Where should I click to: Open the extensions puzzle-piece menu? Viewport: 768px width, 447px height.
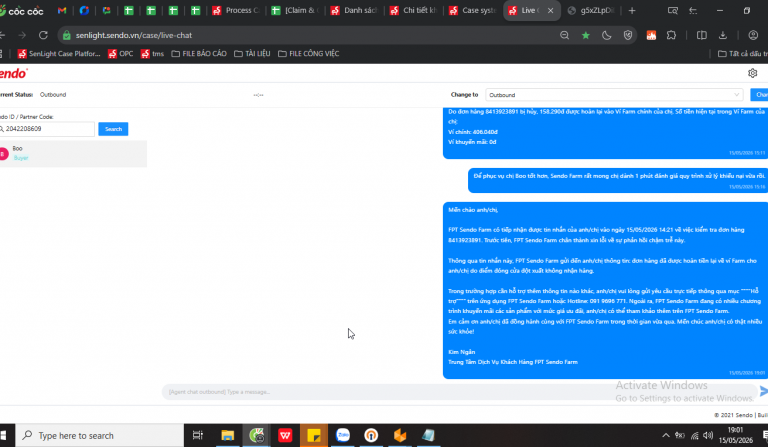tap(672, 35)
